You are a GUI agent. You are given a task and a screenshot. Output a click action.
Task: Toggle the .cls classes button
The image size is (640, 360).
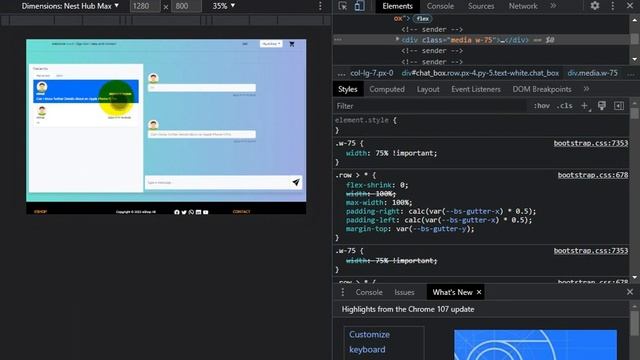[565, 106]
